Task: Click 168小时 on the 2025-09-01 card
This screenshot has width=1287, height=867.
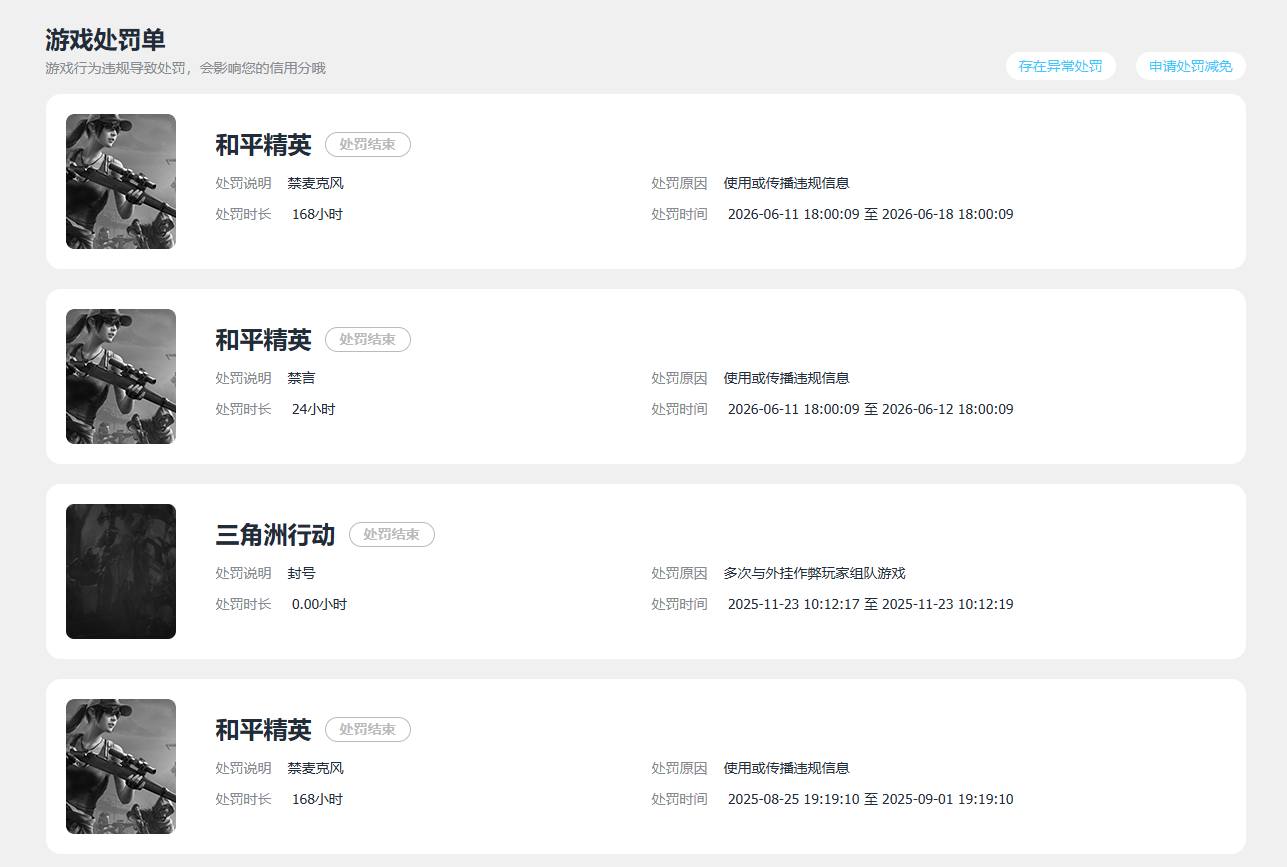Action: 317,799
